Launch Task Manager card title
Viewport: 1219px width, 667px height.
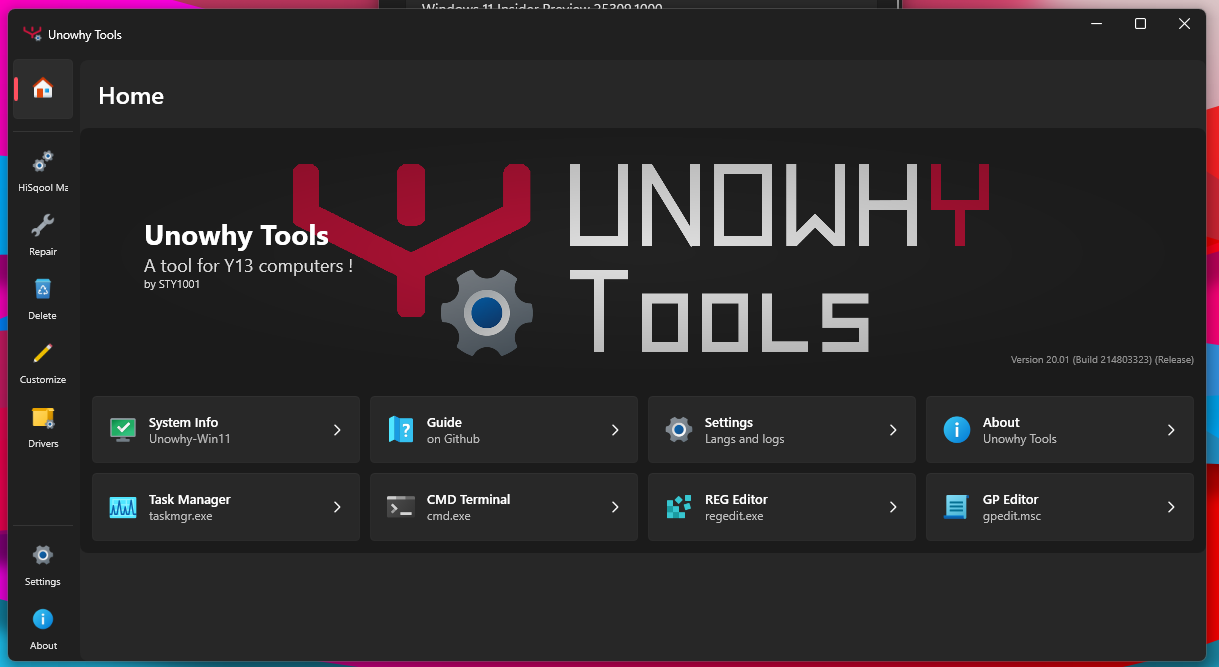[190, 500]
